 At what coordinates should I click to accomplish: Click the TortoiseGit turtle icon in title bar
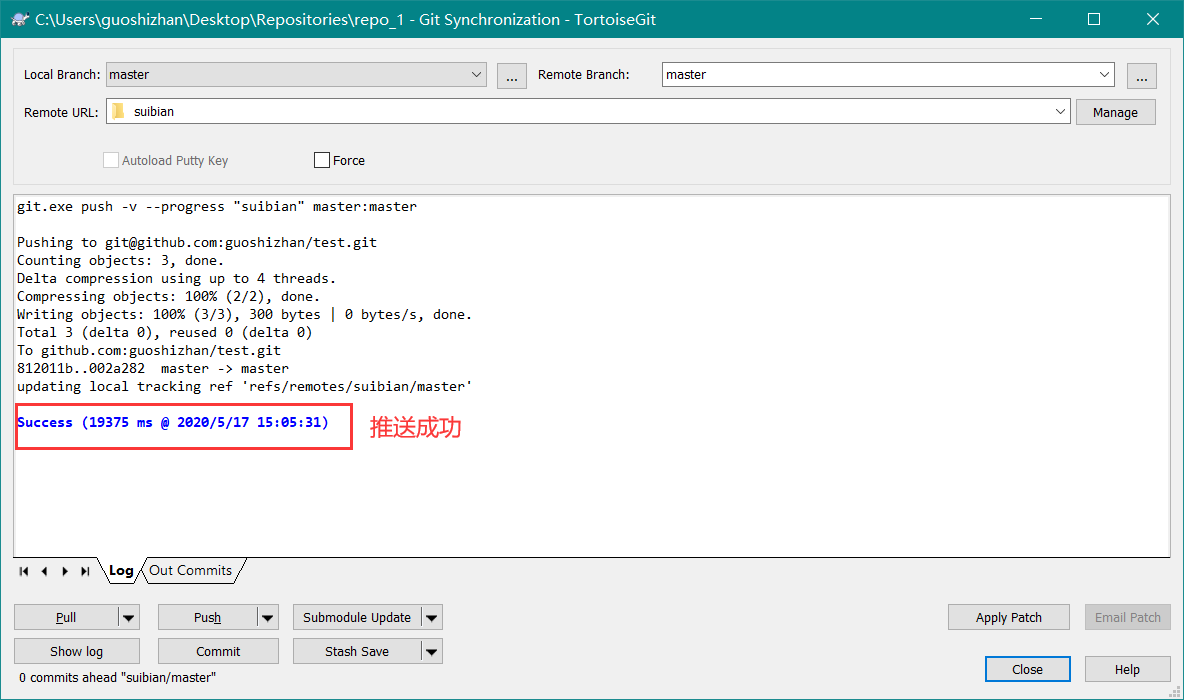tap(19, 19)
